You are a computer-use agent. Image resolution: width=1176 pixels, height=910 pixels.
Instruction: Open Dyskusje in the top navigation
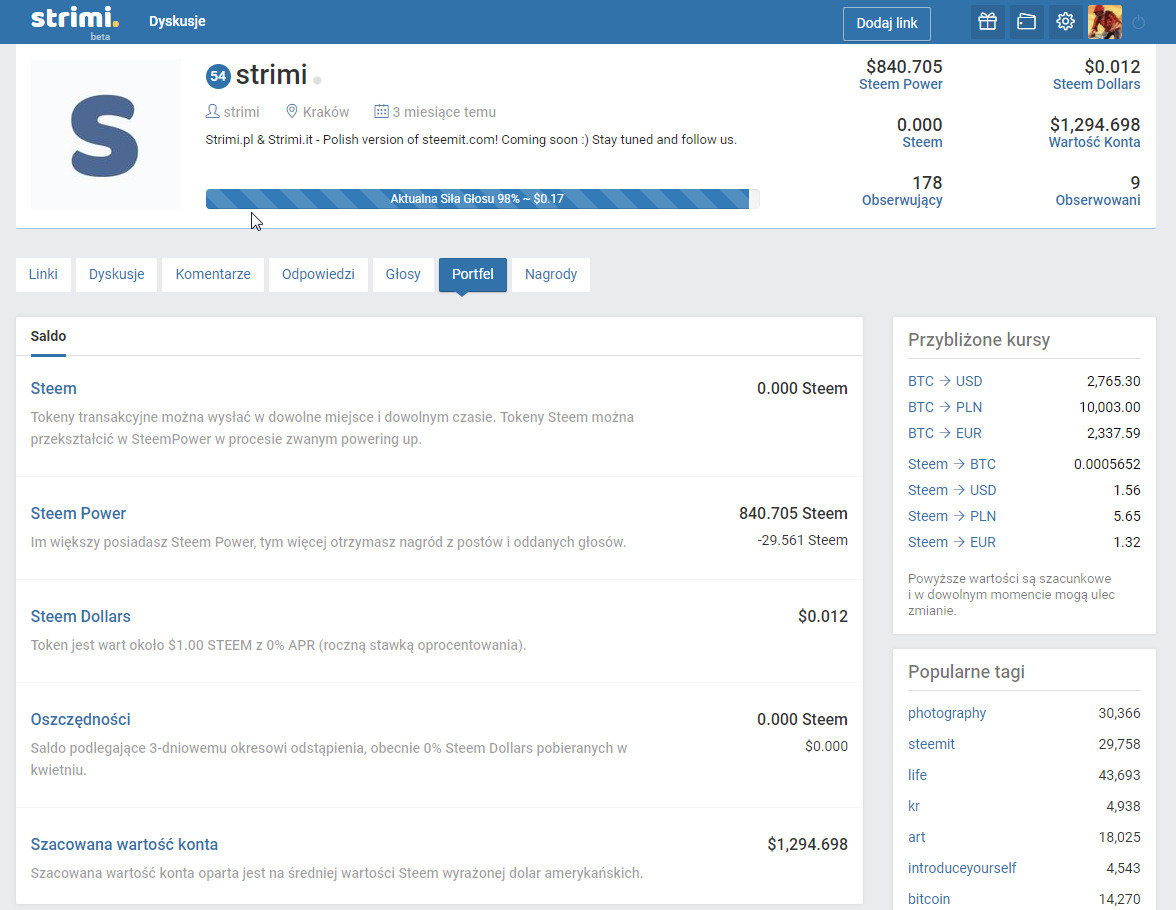pyautogui.click(x=177, y=21)
